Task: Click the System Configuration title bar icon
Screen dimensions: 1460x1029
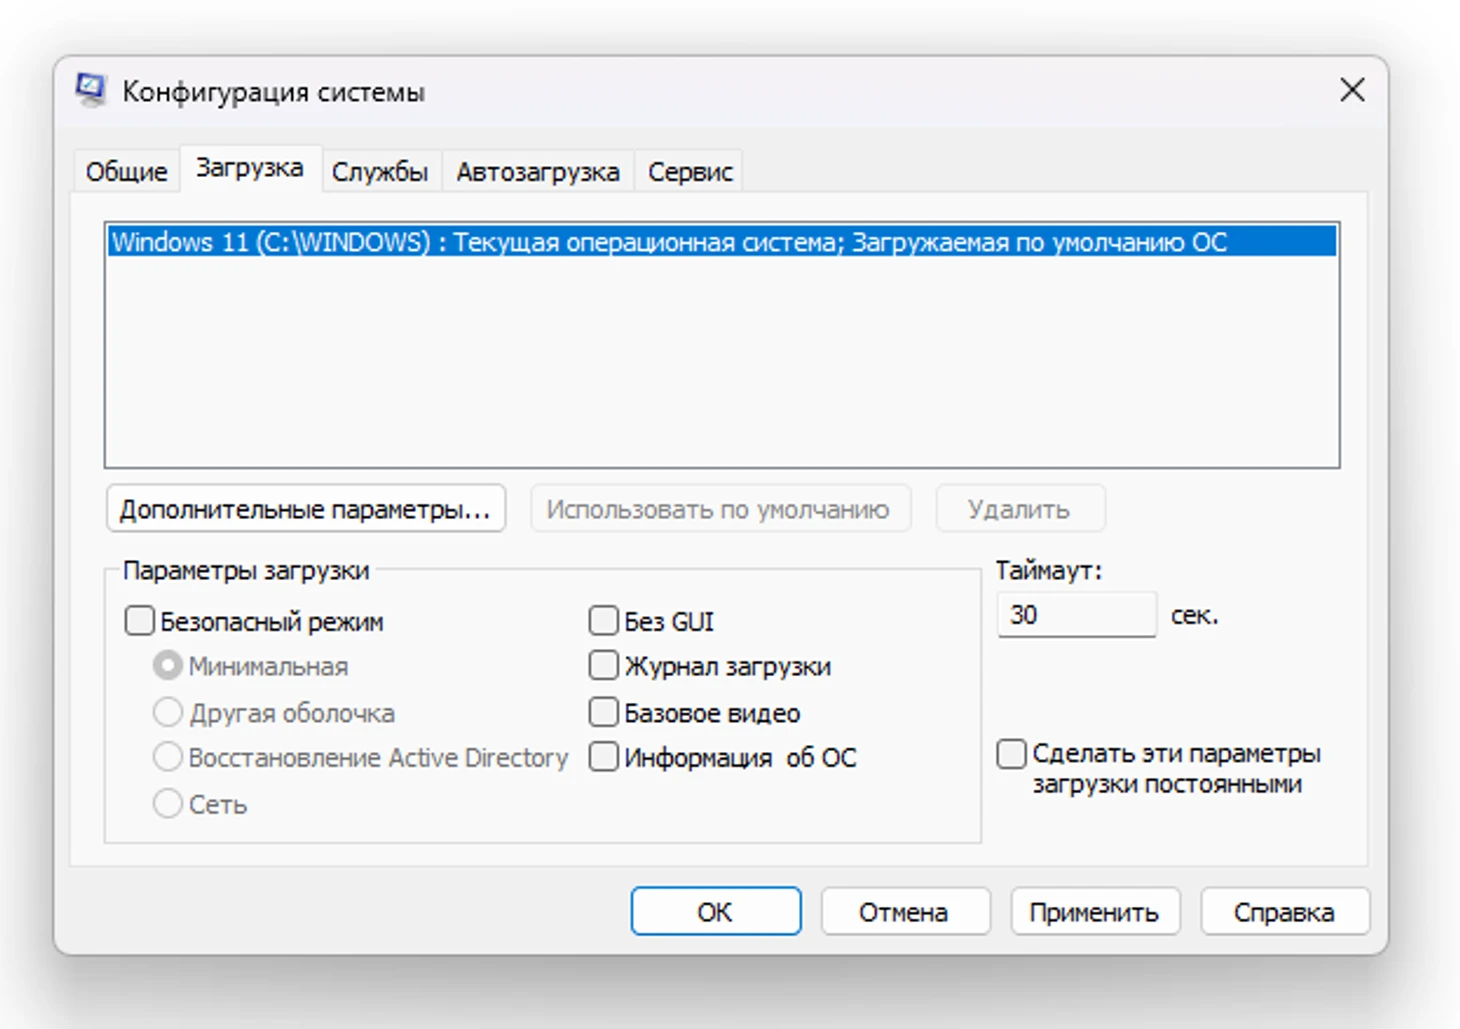Action: pos(91,90)
